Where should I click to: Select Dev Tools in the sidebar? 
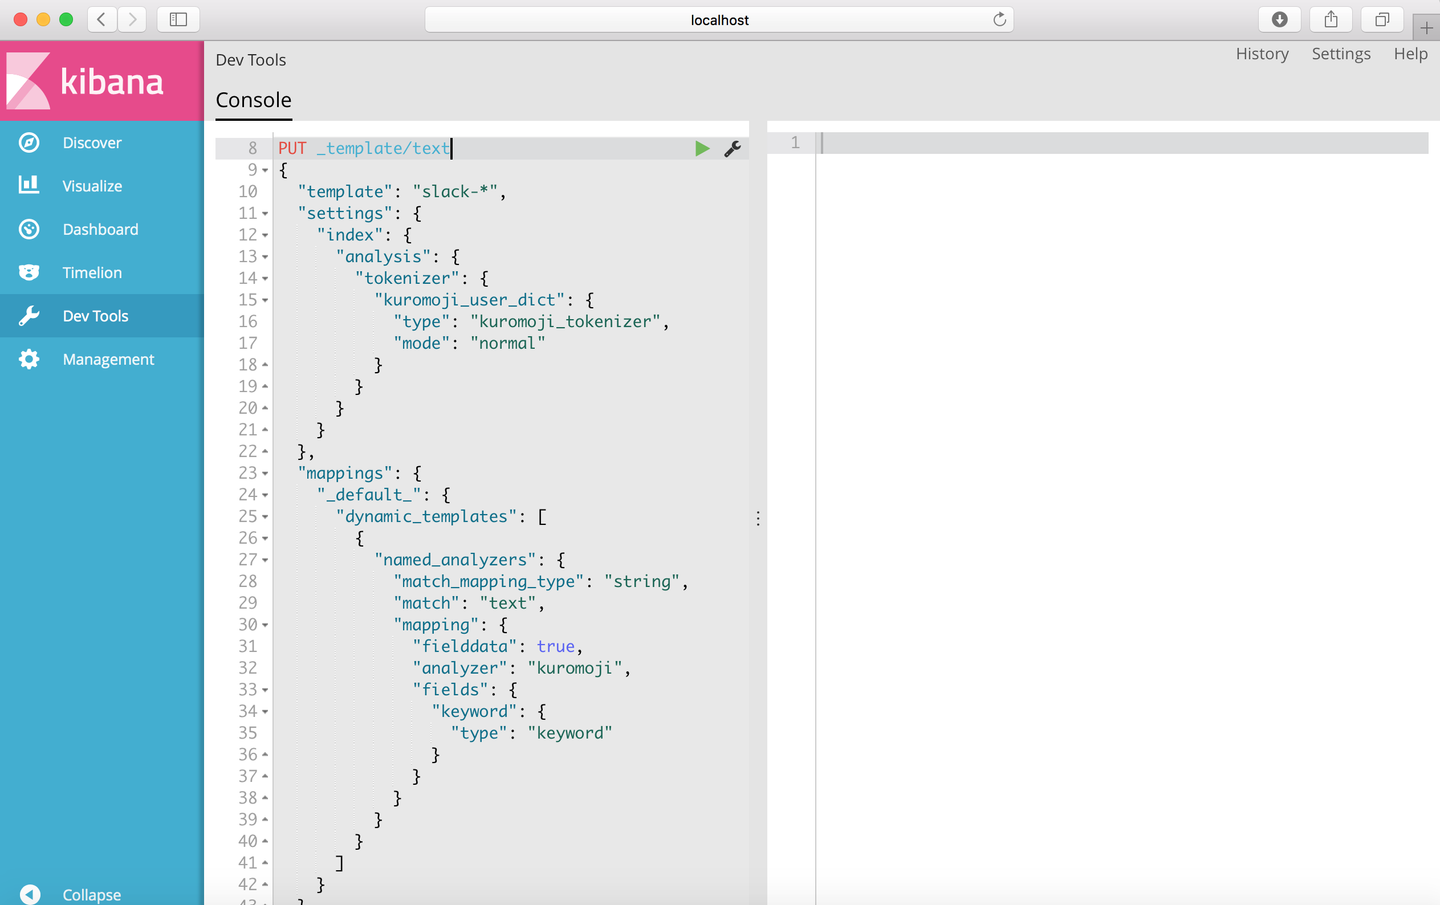tap(95, 316)
